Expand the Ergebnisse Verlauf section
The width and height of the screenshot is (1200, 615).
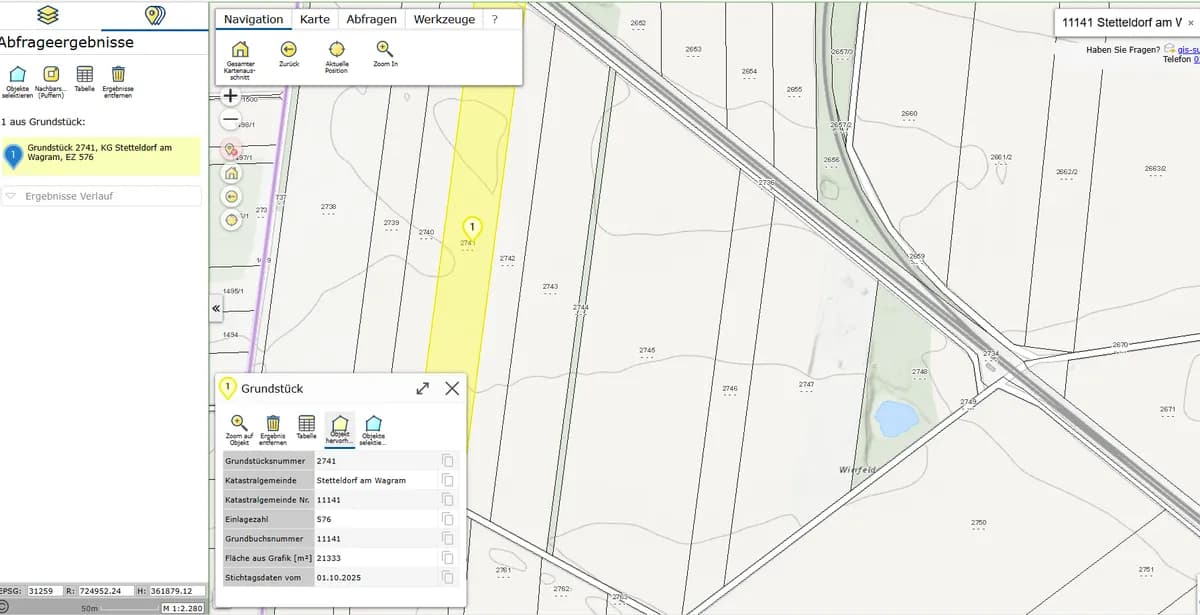(x=100, y=196)
